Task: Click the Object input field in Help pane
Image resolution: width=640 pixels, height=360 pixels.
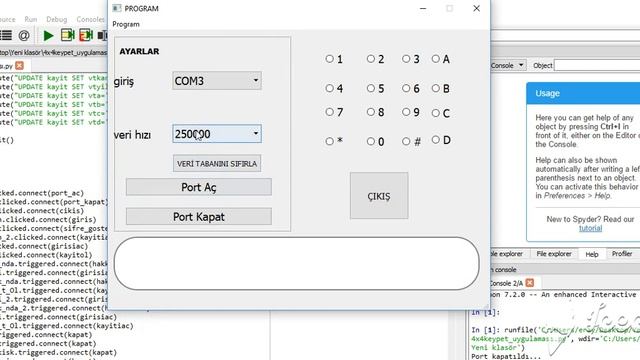Action: tap(597, 65)
